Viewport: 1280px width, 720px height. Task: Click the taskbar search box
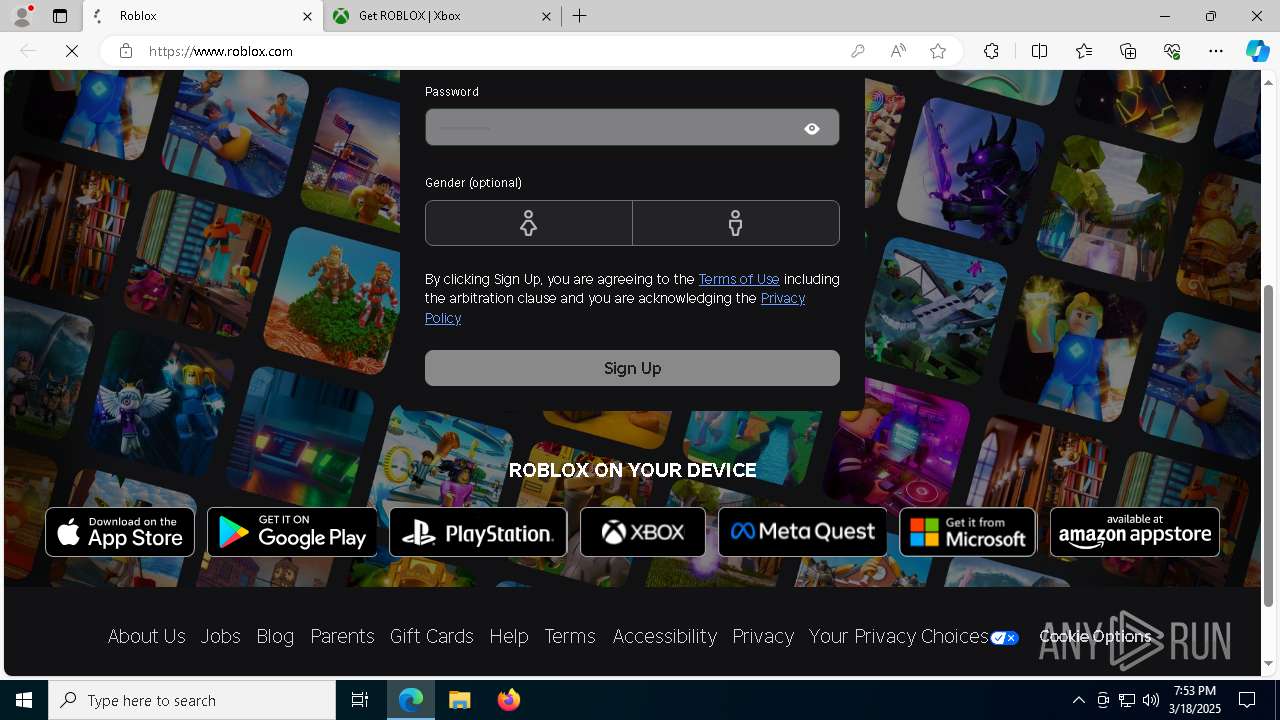click(192, 700)
